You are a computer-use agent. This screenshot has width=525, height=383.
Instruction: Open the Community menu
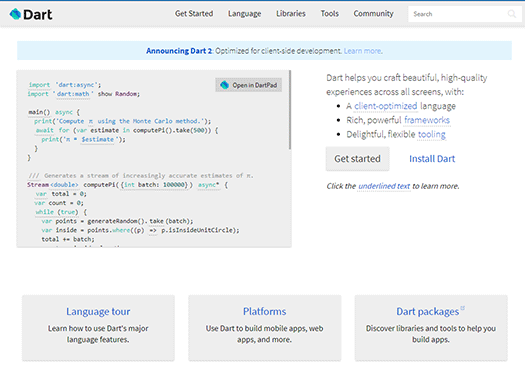tap(373, 14)
